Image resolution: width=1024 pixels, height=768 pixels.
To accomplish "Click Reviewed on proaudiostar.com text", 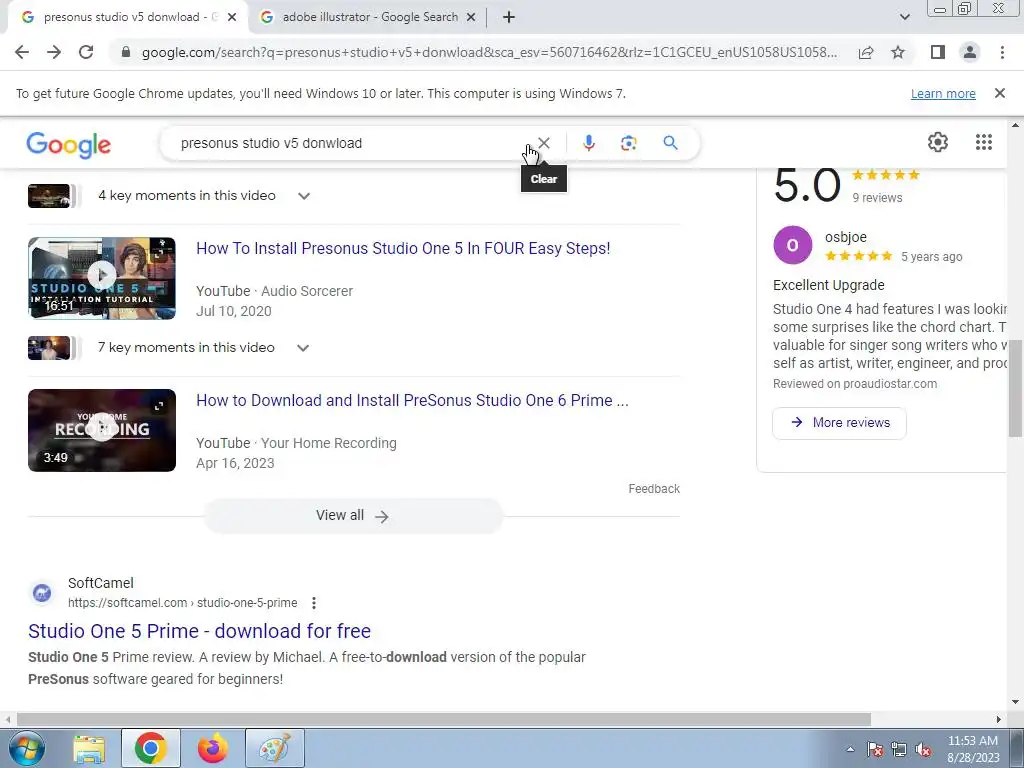I will (855, 384).
